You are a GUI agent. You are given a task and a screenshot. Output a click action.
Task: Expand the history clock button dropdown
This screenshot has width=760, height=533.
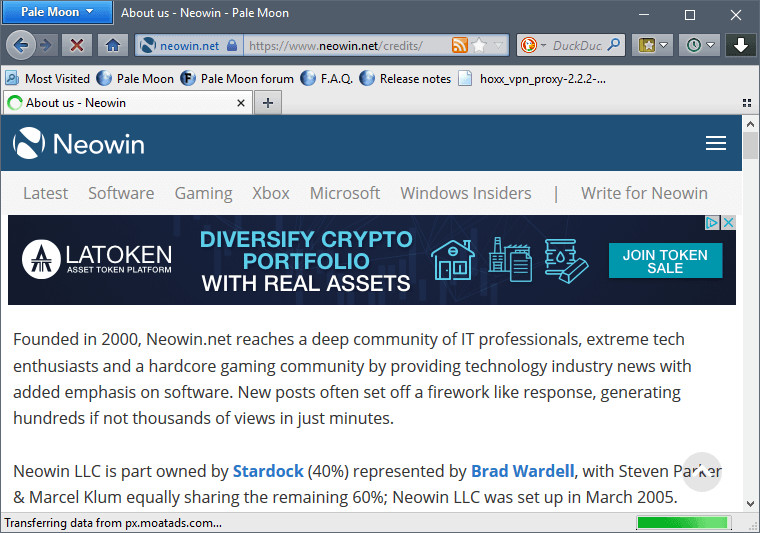coord(711,46)
